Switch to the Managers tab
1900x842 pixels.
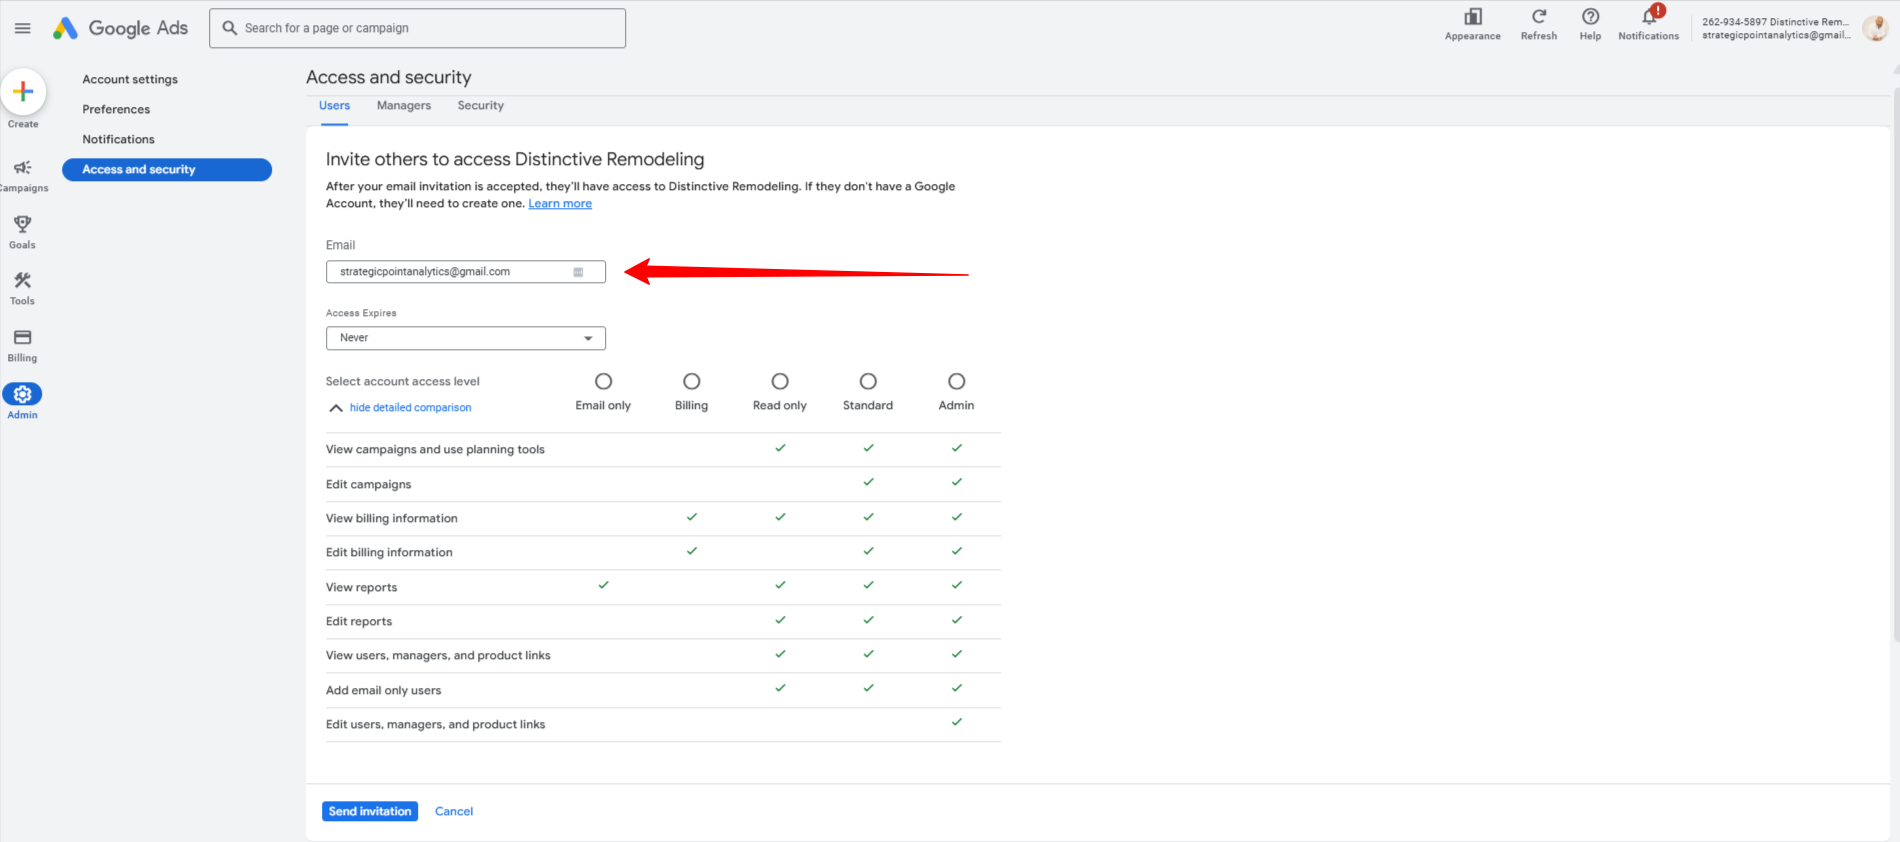tap(404, 106)
